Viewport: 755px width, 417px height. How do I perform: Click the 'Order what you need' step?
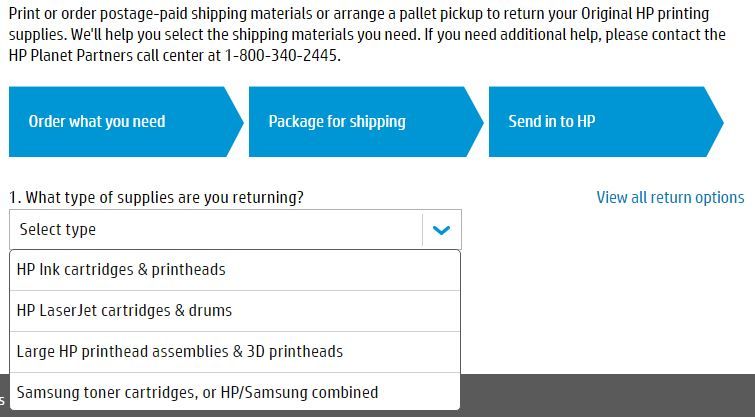(x=97, y=122)
